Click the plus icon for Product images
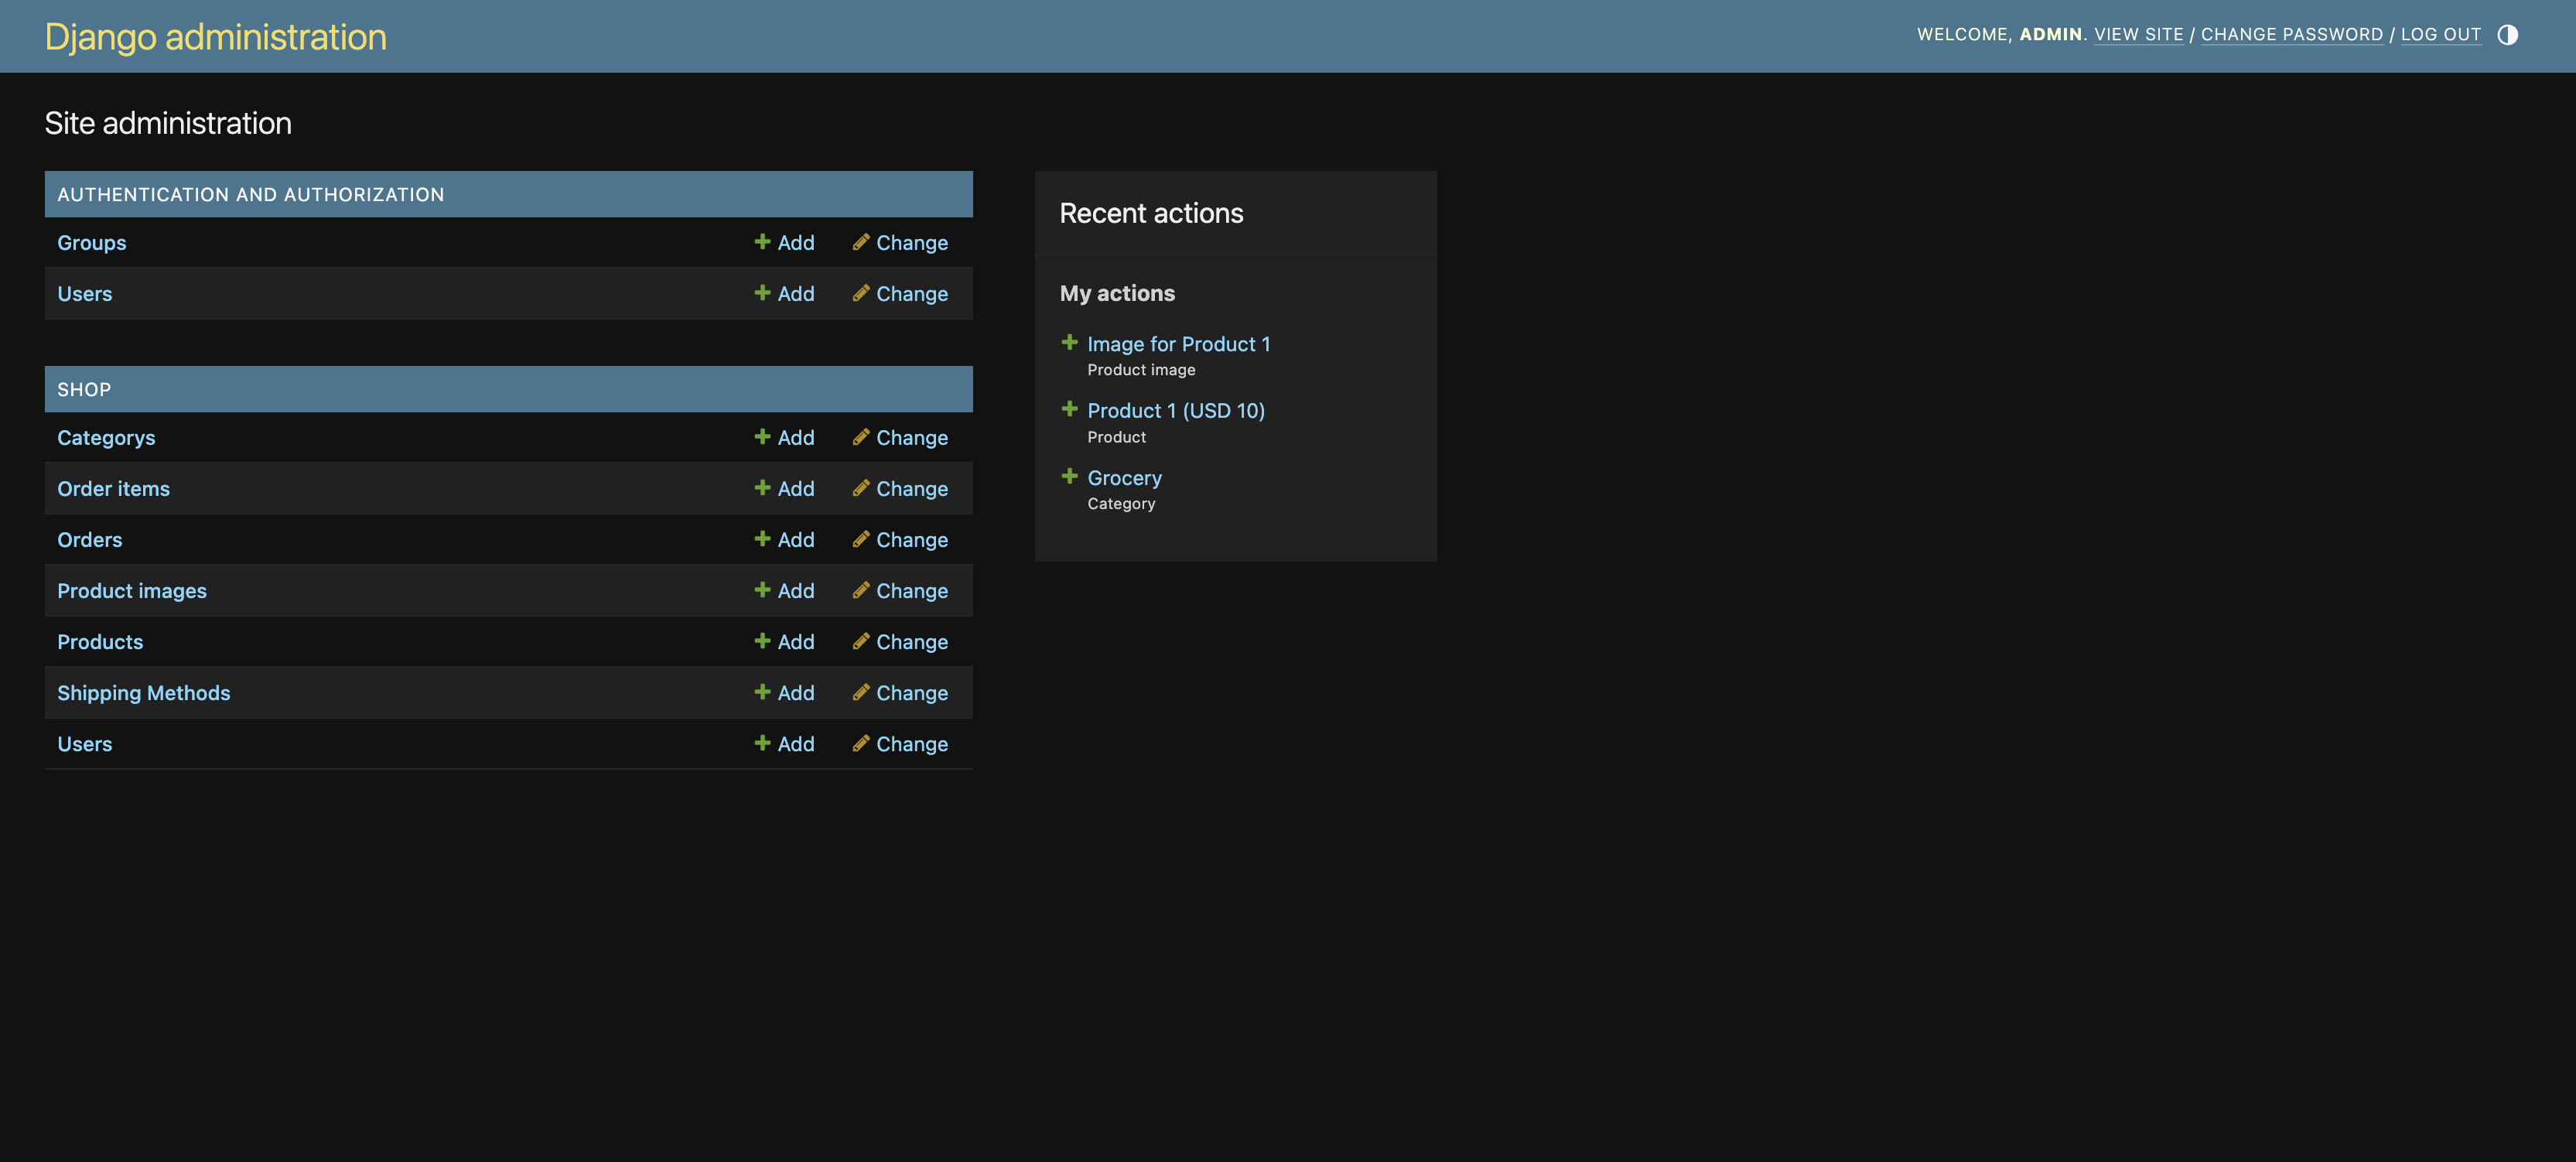 coord(762,590)
